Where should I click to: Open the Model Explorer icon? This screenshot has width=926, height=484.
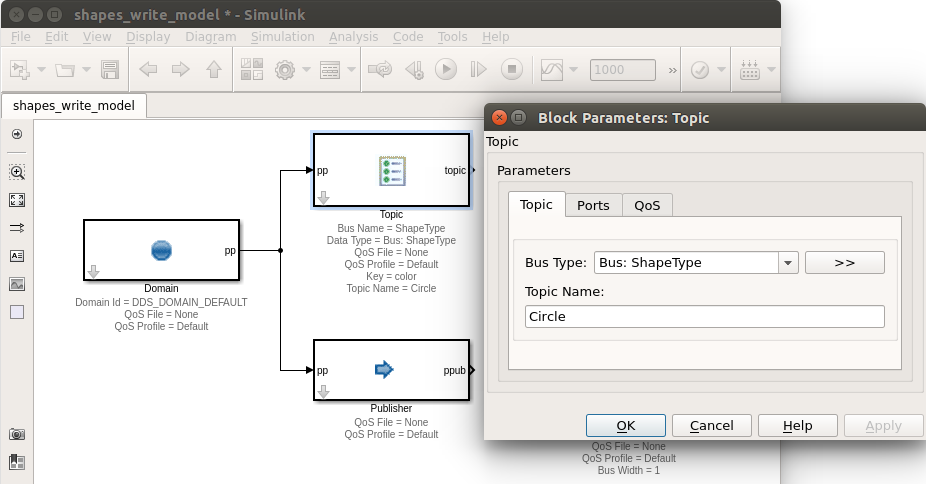(330, 70)
